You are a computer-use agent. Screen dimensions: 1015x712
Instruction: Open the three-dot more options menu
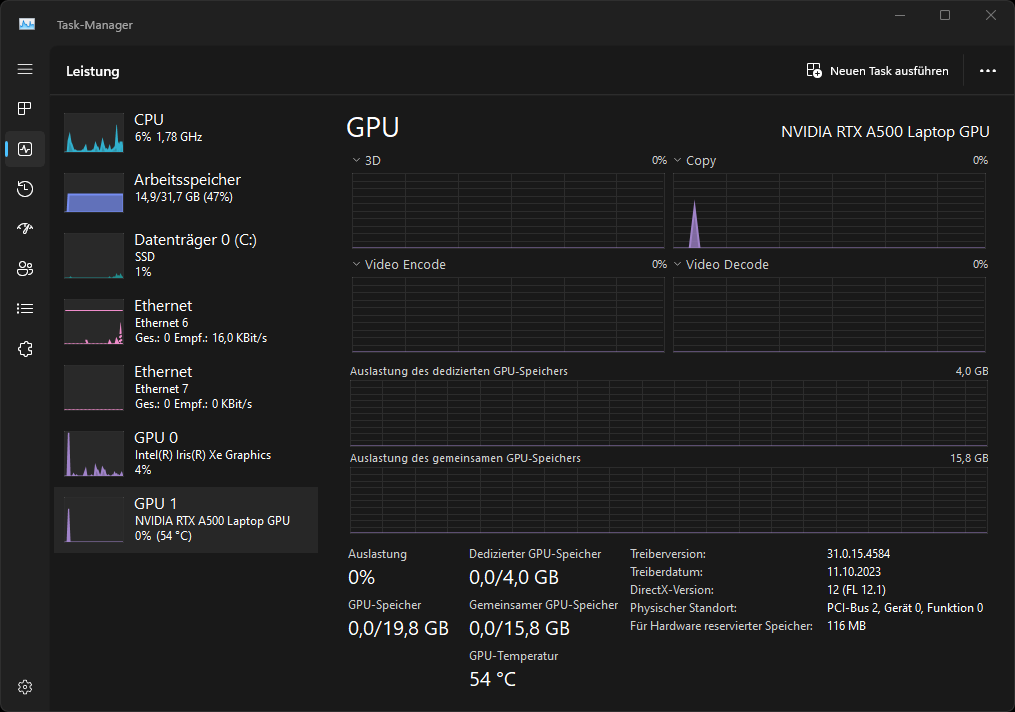tap(987, 71)
